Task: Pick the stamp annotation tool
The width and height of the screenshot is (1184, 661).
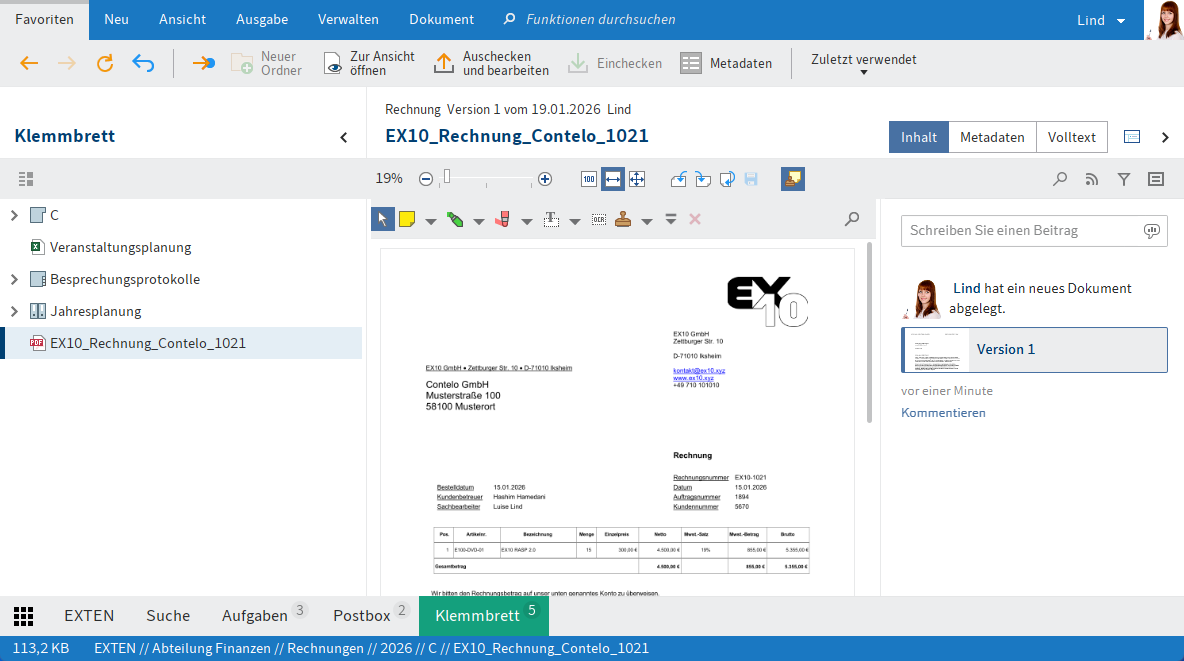Action: click(x=623, y=220)
